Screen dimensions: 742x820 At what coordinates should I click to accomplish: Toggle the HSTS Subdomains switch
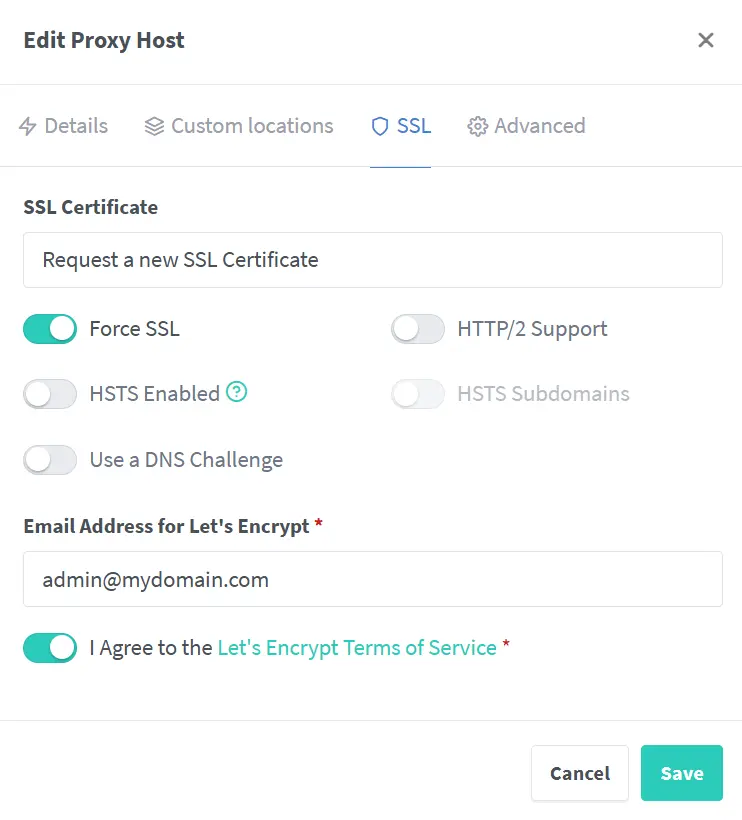coord(418,394)
